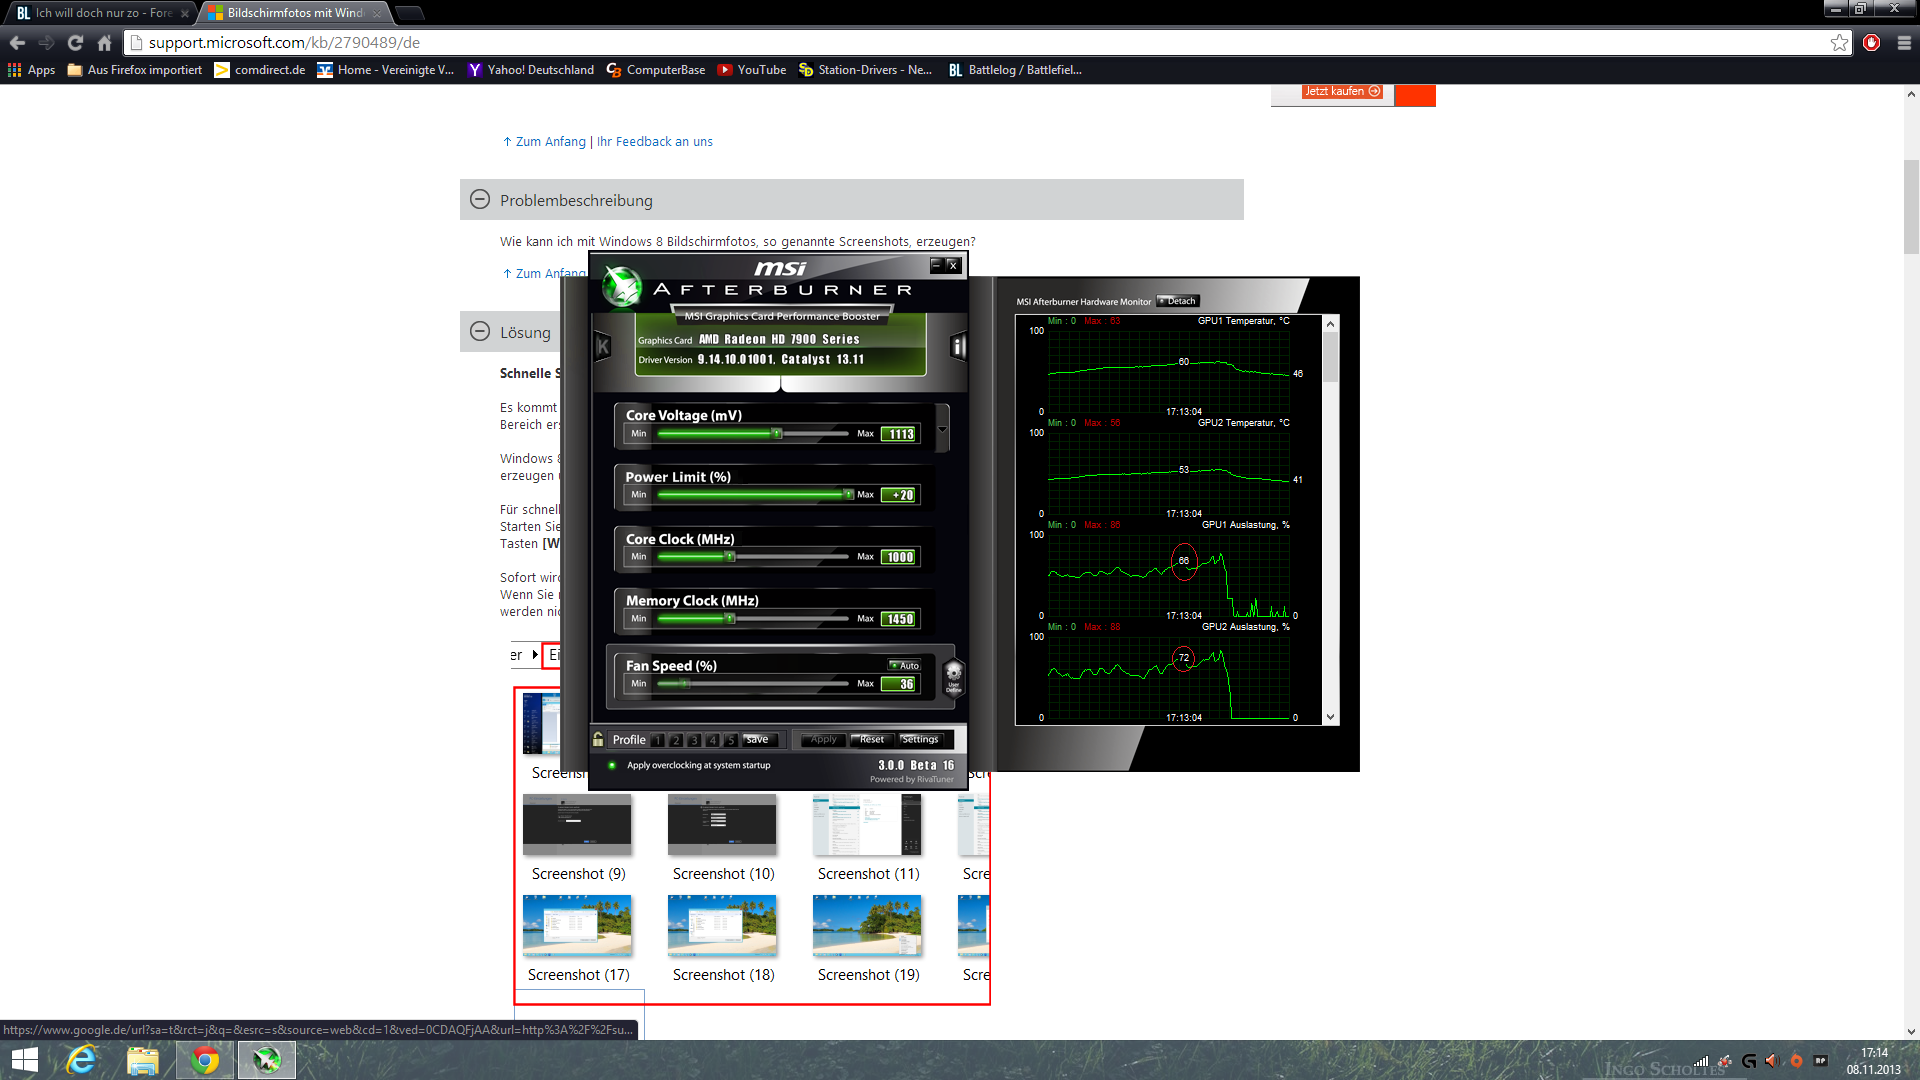Viewport: 1920px width, 1080px height.
Task: Open the Afterburner information (i) panel
Action: point(958,347)
